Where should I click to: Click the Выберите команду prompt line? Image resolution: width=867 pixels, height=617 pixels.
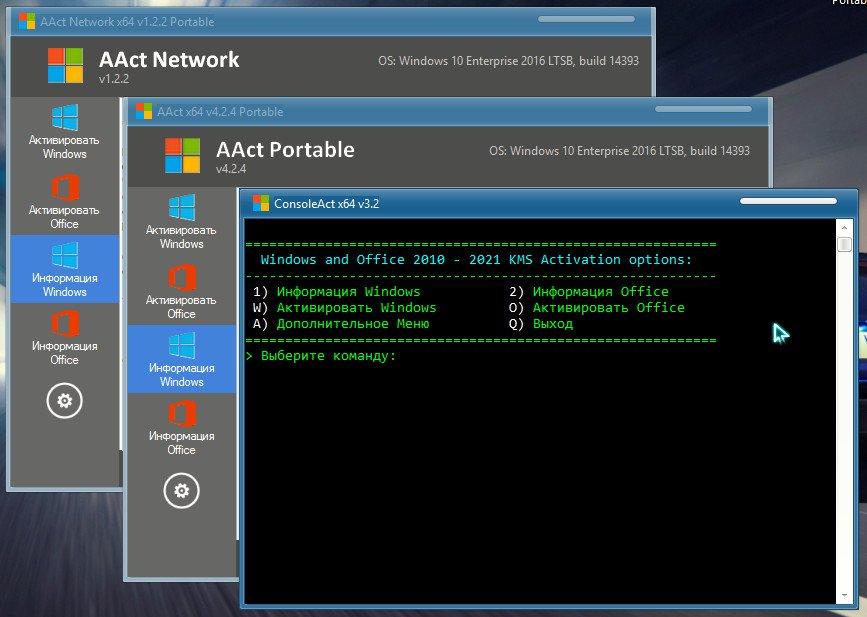328,356
